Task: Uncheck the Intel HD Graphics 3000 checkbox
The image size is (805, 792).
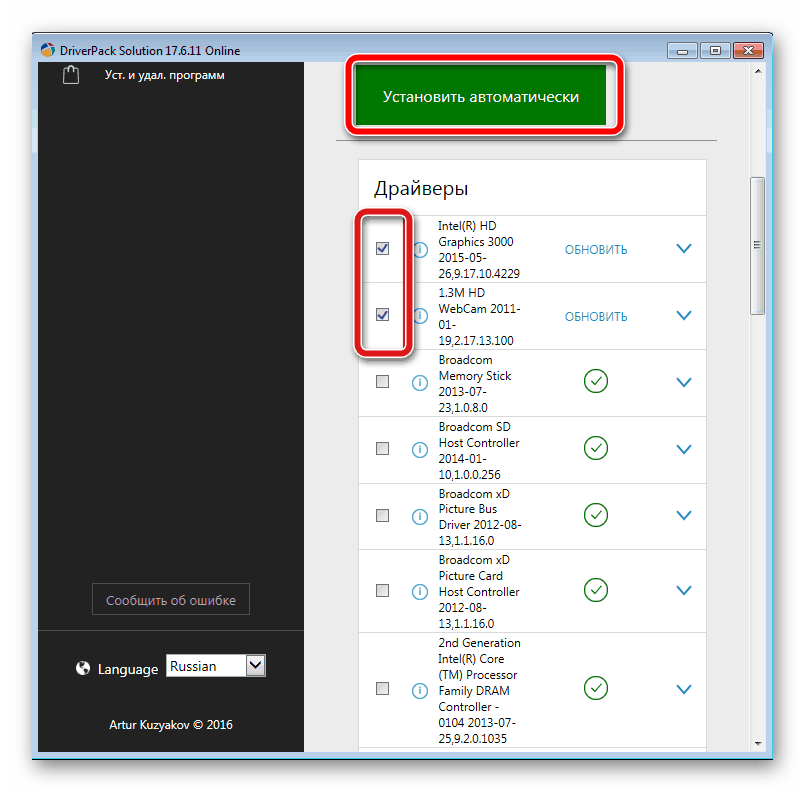Action: click(x=382, y=249)
